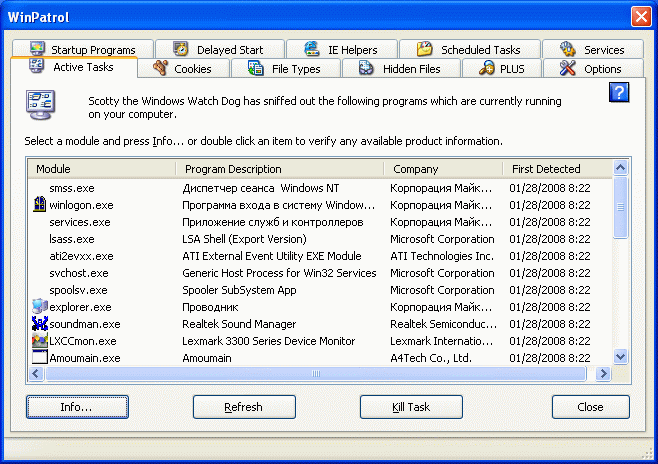The image size is (658, 464).
Task: Sort by First Detected column header
Action: [x=557, y=169]
